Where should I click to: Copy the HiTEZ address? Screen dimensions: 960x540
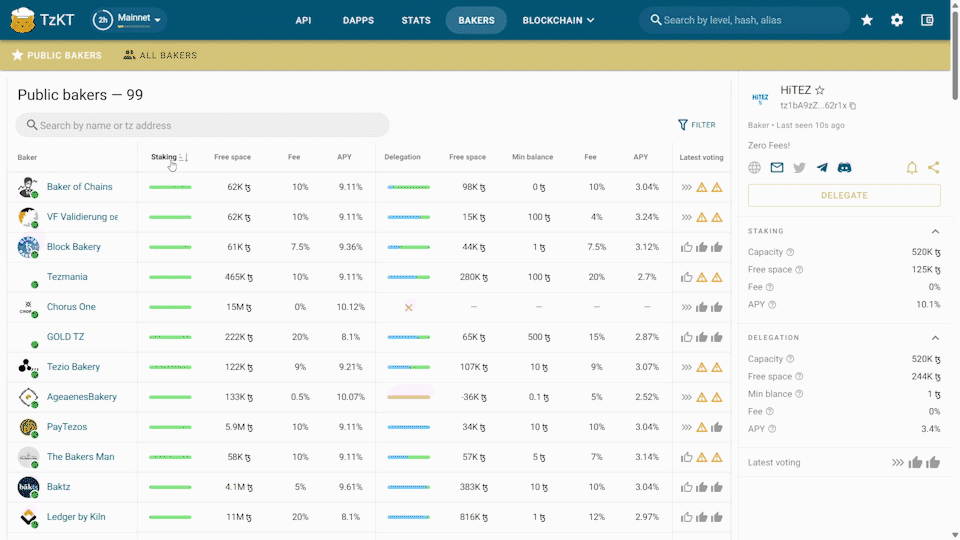click(x=853, y=106)
